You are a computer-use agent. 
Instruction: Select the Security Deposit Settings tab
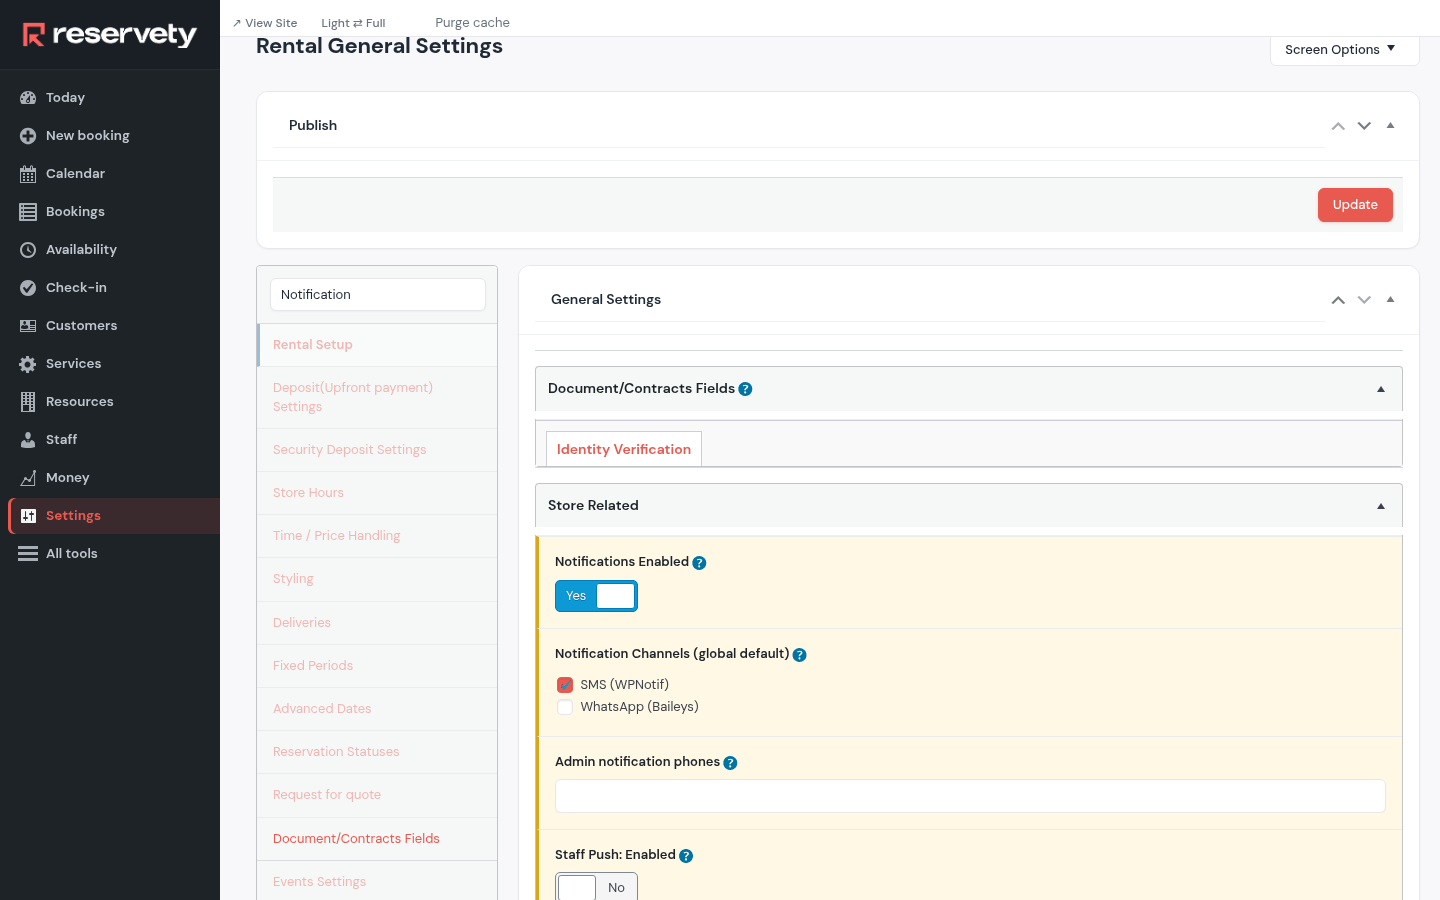(x=377, y=450)
